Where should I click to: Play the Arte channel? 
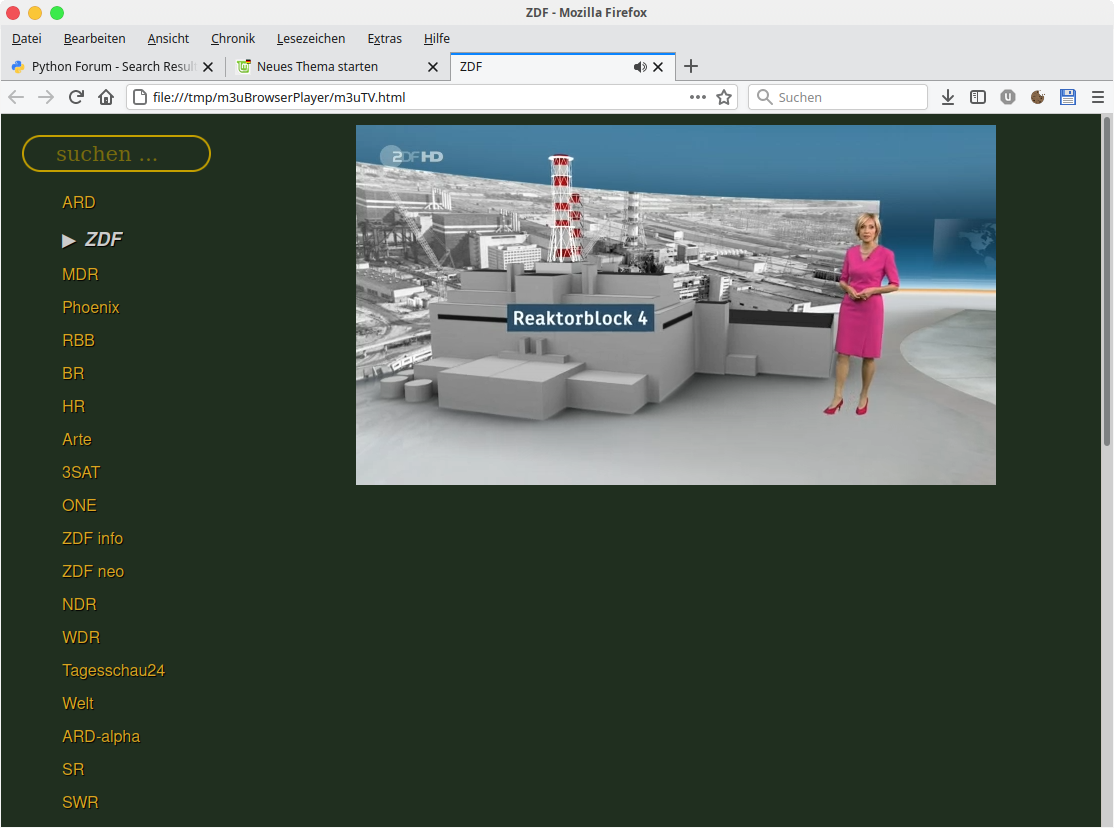[77, 439]
